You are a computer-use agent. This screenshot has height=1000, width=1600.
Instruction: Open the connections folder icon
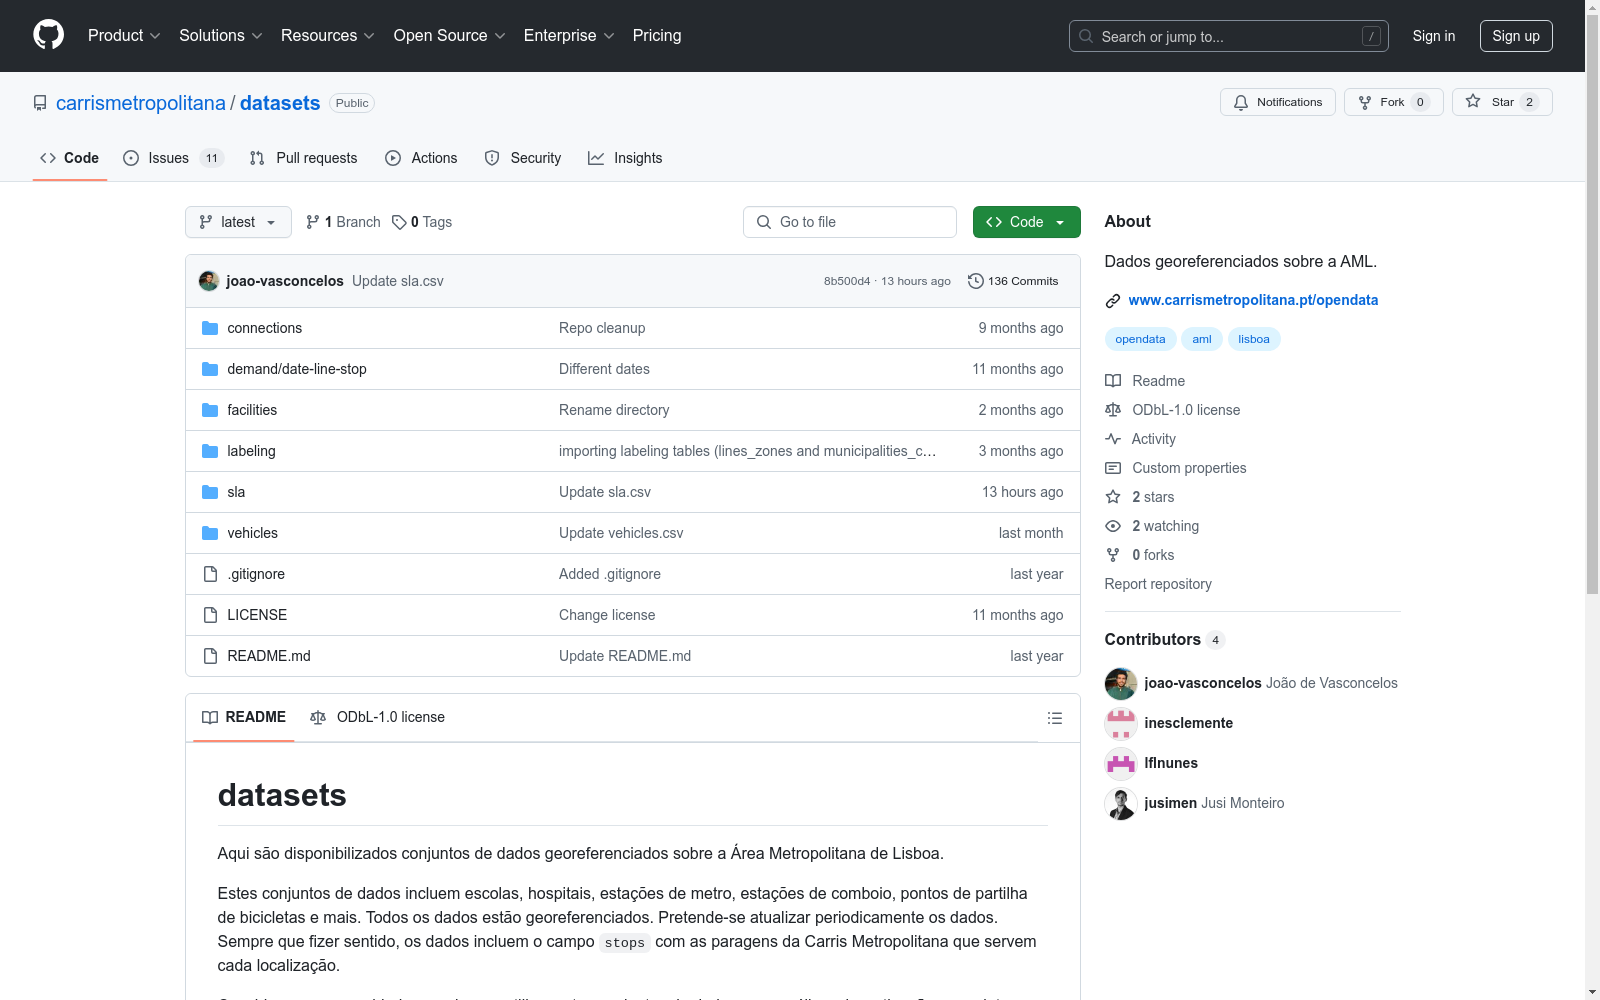(210, 328)
